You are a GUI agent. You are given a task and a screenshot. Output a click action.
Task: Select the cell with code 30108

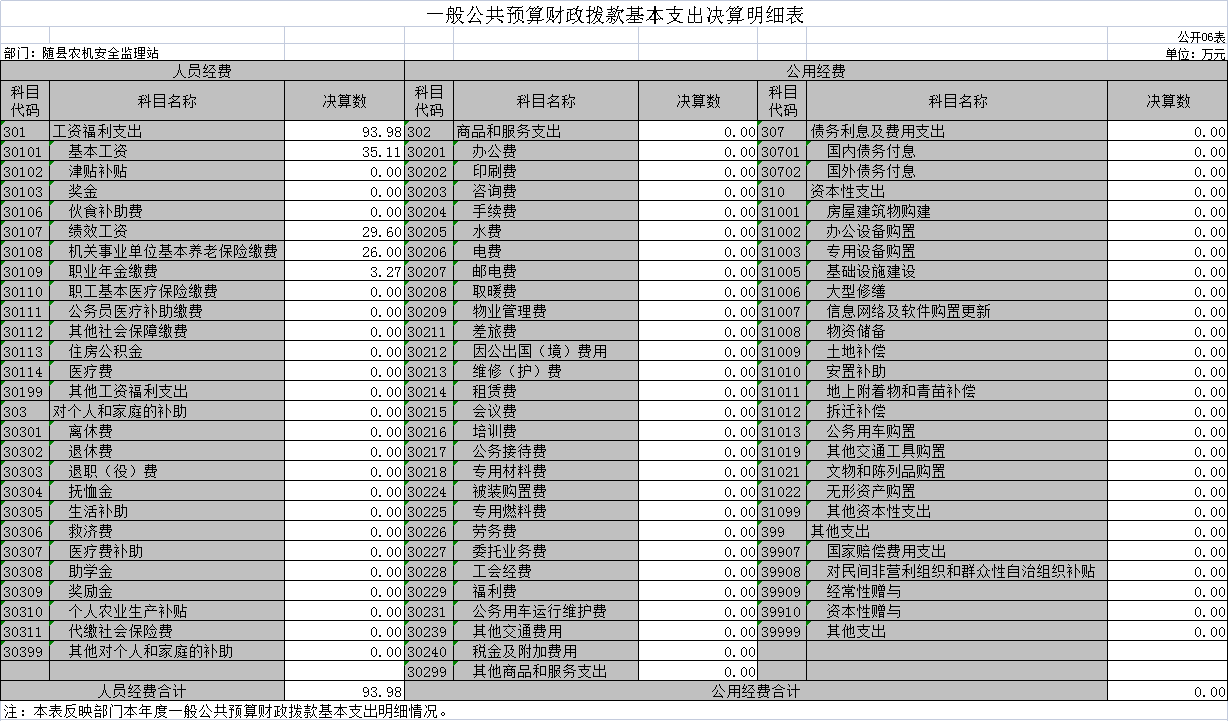pyautogui.click(x=25, y=251)
